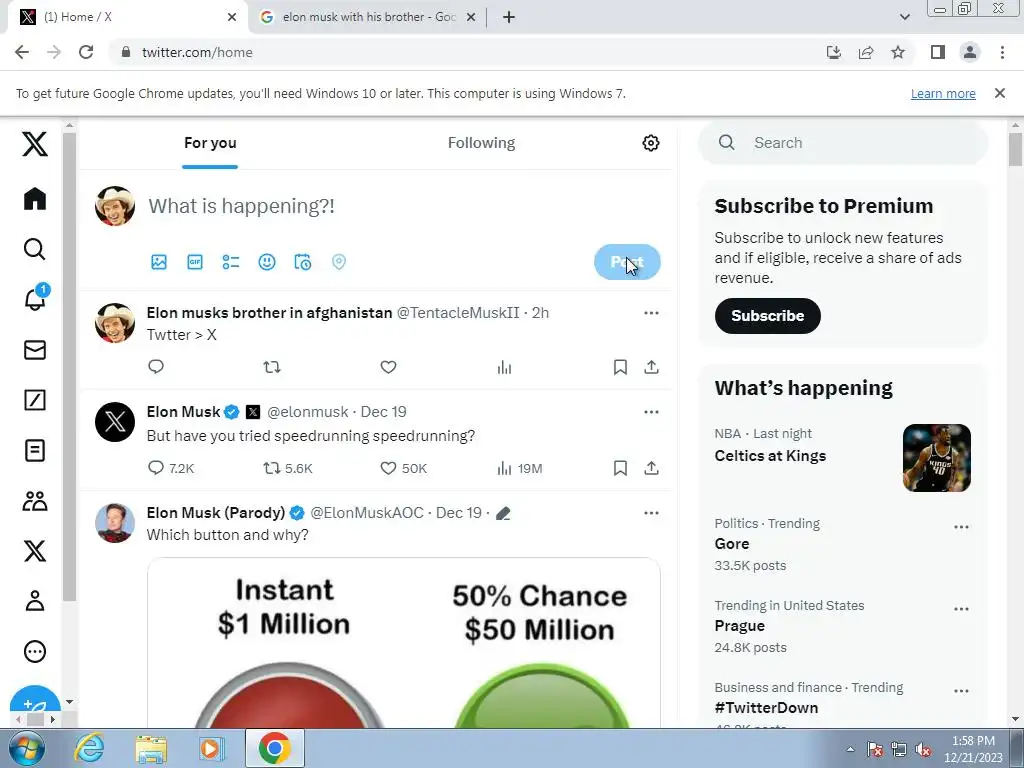Add a GIF to the post
This screenshot has width=1024, height=768.
pos(195,262)
